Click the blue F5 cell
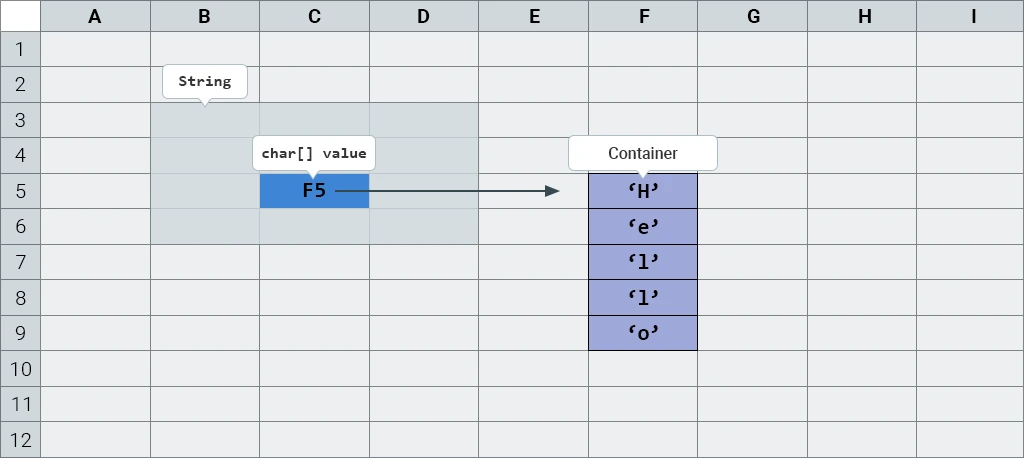1024x458 pixels. click(x=314, y=190)
